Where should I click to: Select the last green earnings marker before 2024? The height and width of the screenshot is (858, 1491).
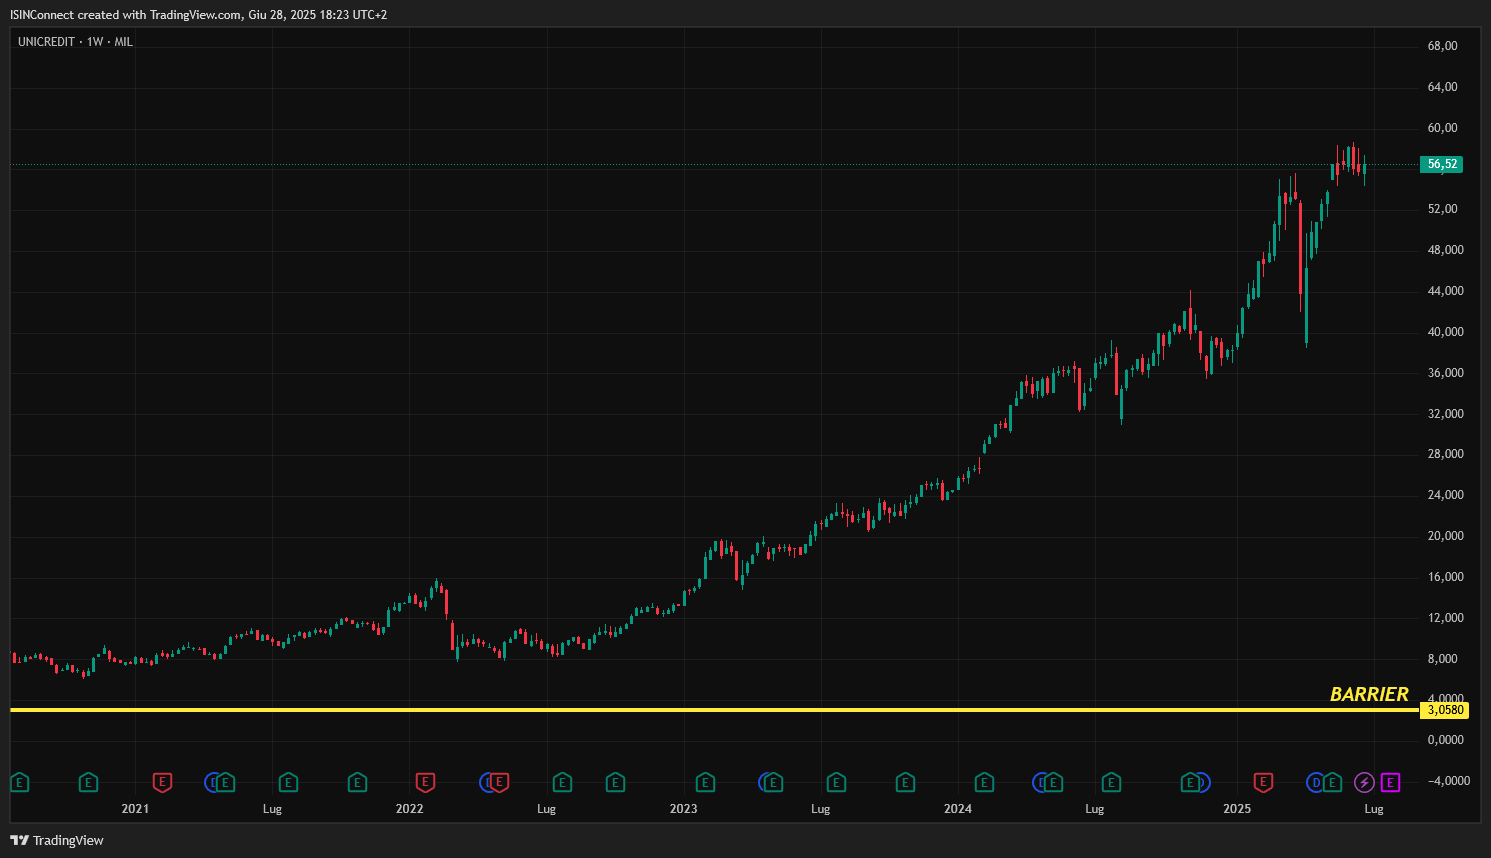[x=905, y=783]
